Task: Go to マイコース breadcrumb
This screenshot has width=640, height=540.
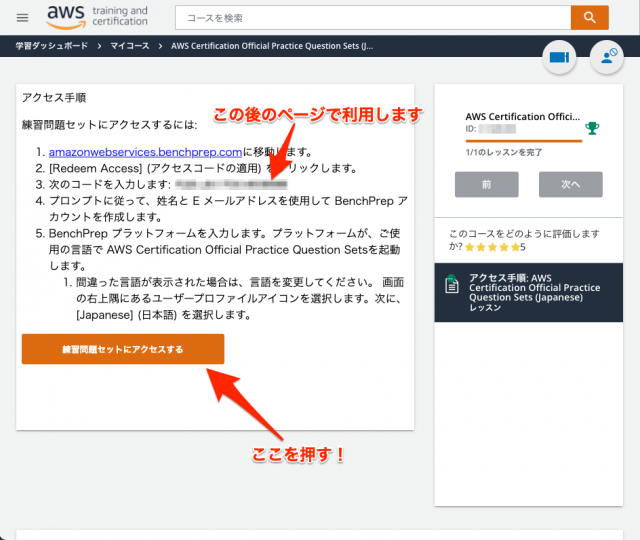Action: (130, 46)
